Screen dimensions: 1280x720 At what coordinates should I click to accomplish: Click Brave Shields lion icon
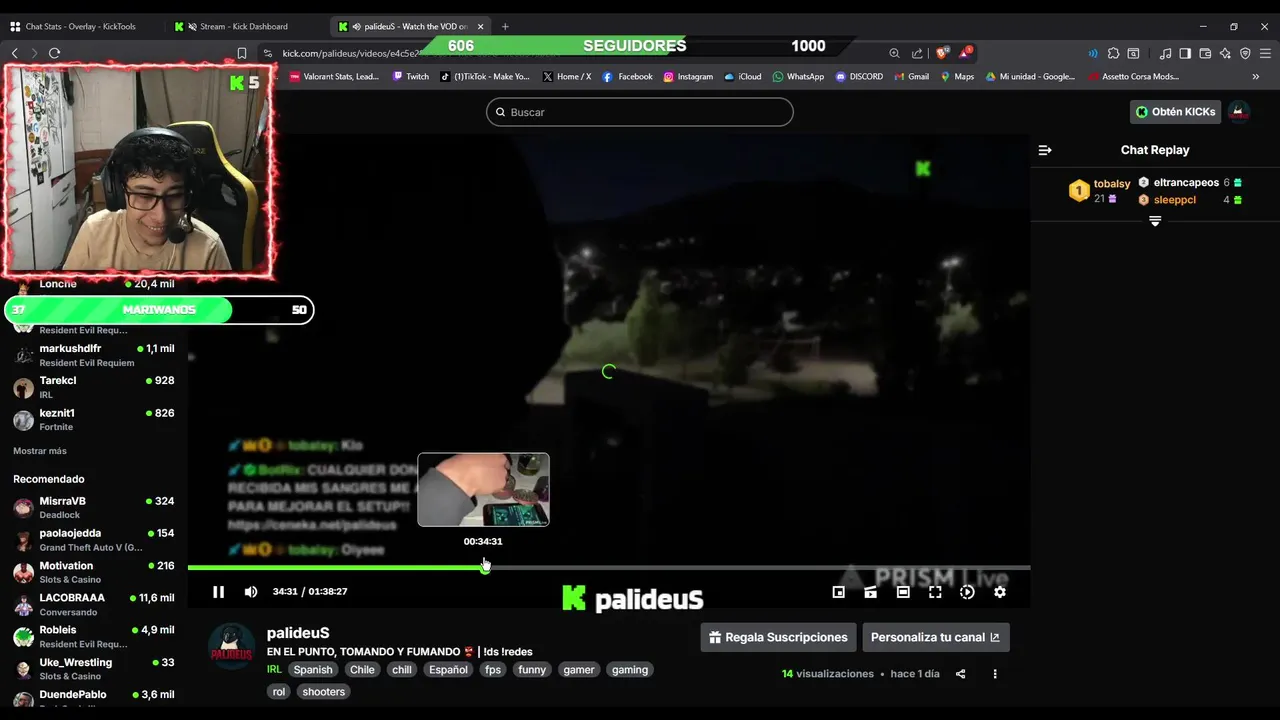[x=942, y=53]
